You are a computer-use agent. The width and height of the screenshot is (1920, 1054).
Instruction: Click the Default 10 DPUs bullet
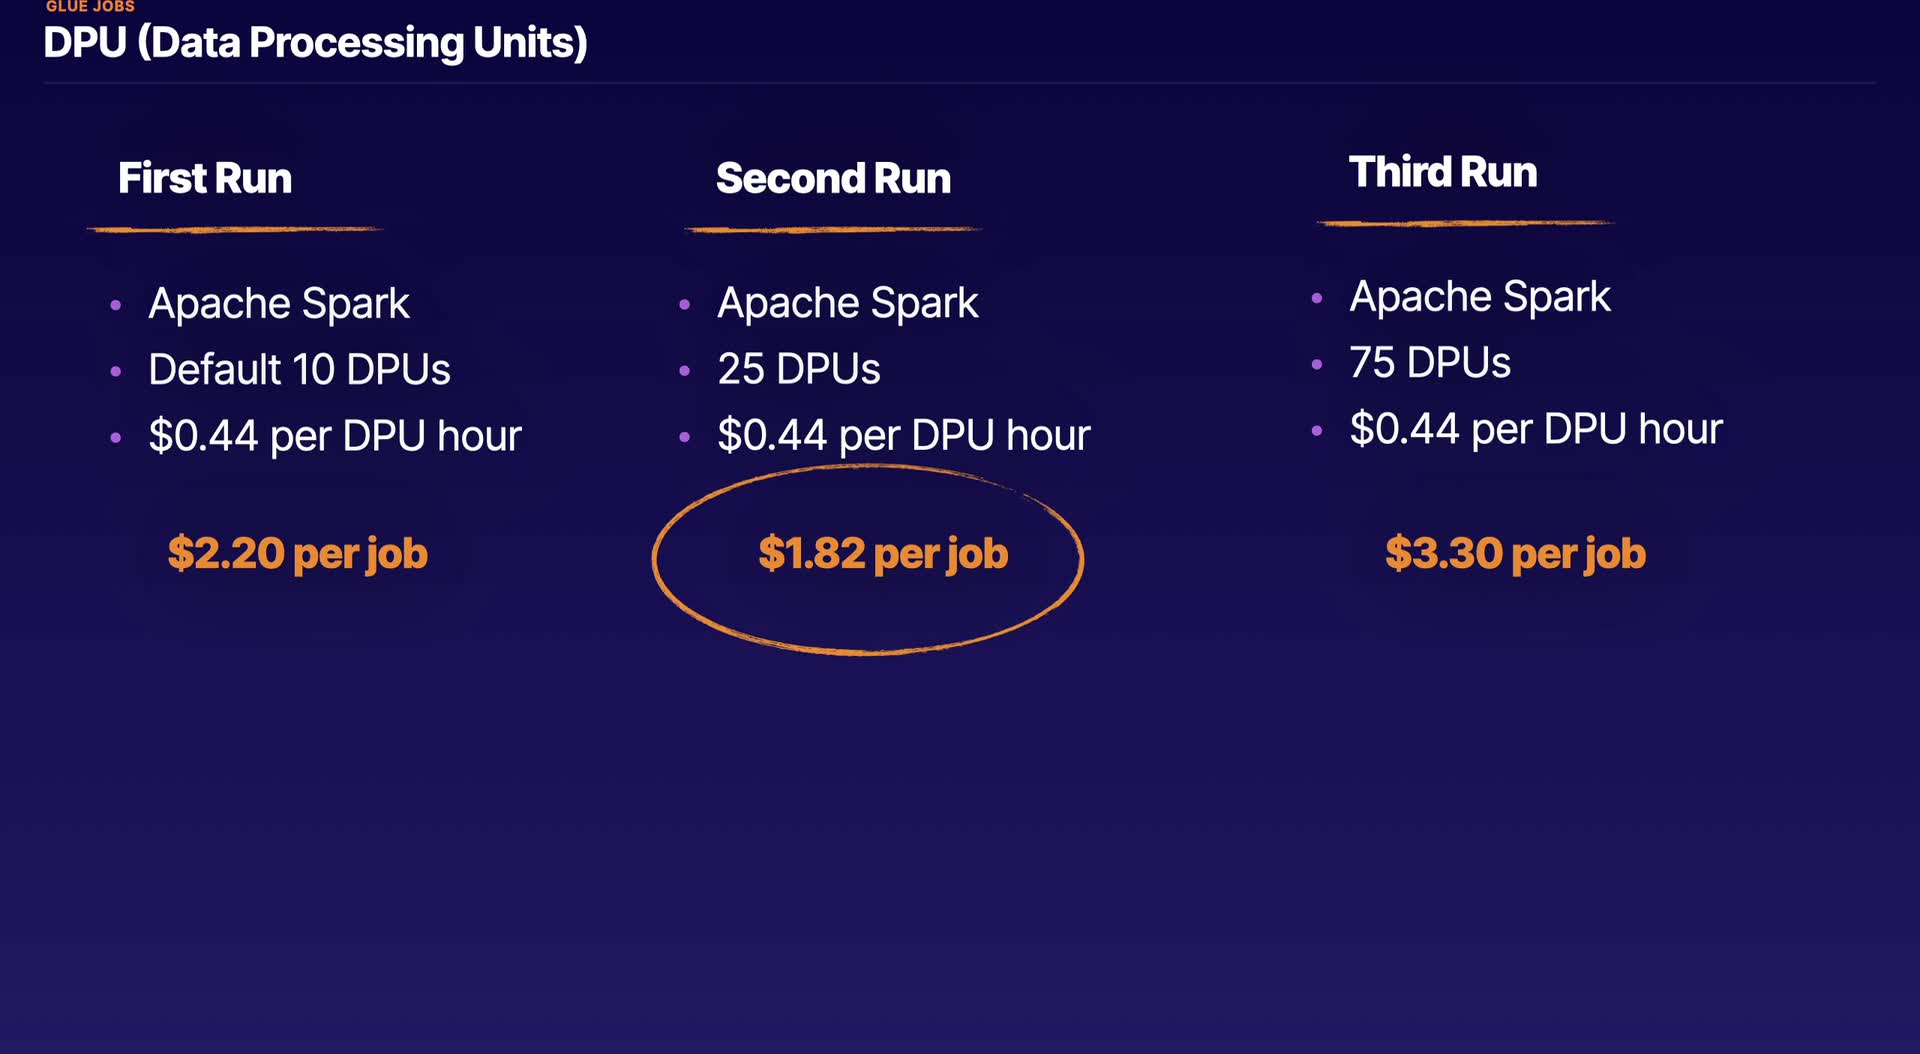pyautogui.click(x=299, y=370)
